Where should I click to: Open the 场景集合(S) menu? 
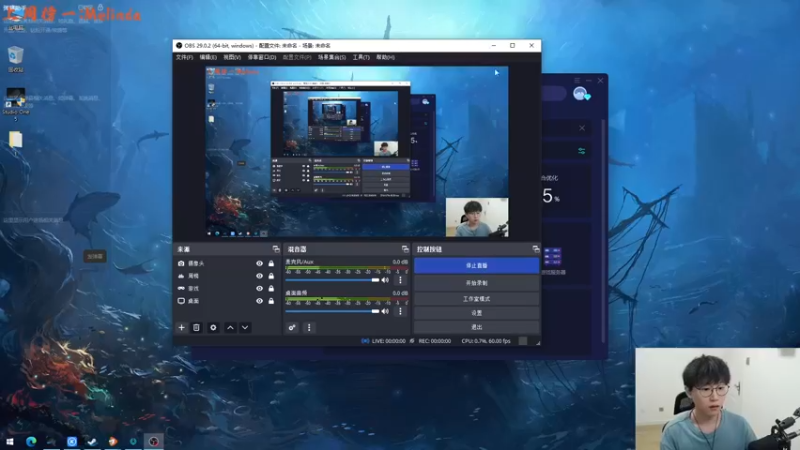pyautogui.click(x=332, y=58)
